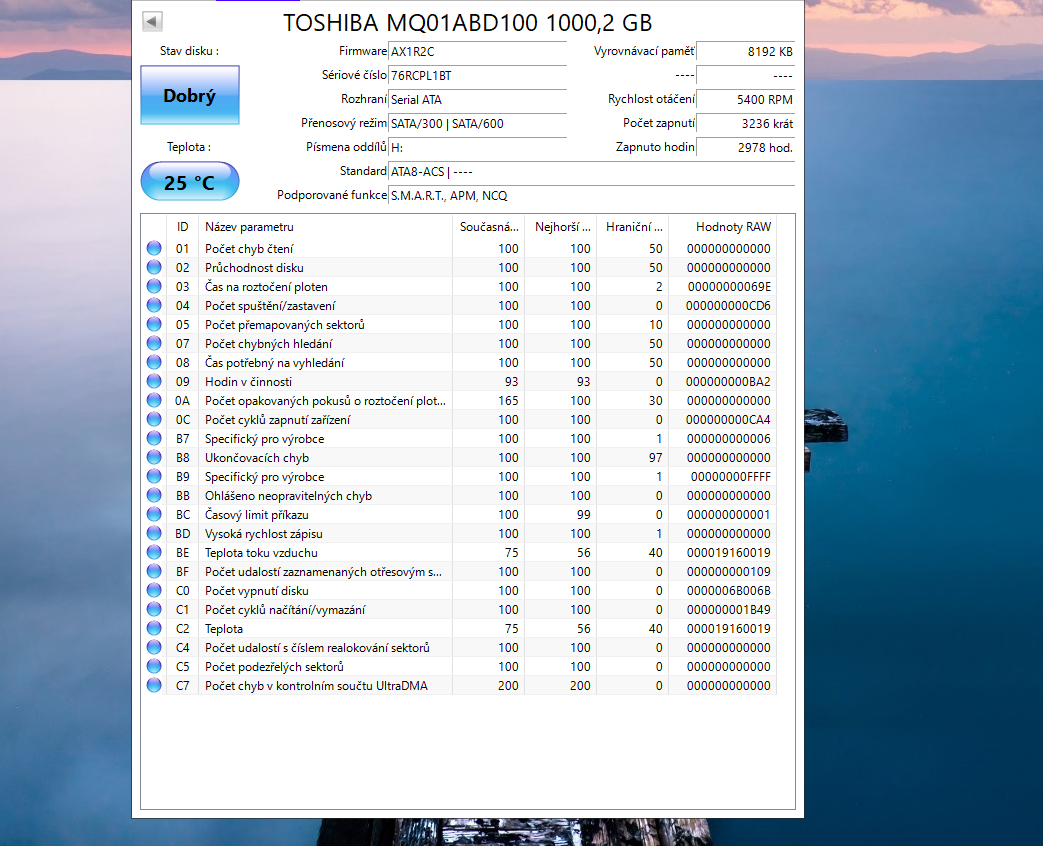This screenshot has width=1043, height=846.
Task: Click the indicator icon for Počet přemapovaných sektorů
Action: 153,324
